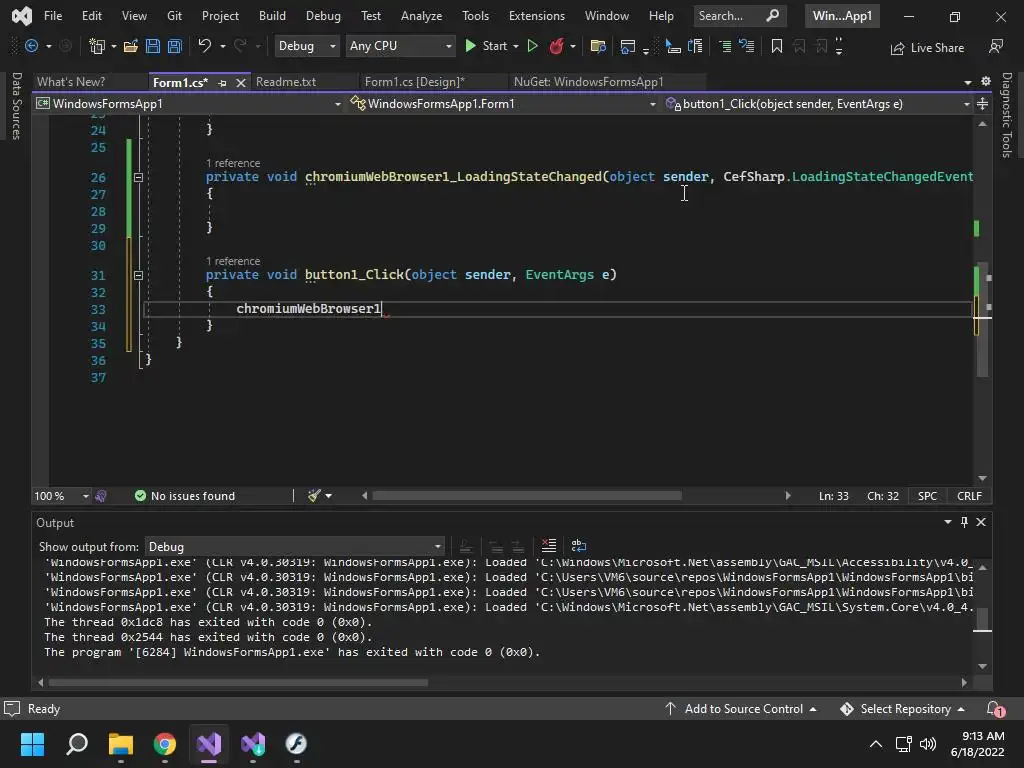Toggle word wrap in the Output panel
The height and width of the screenshot is (768, 1024).
coord(578,546)
